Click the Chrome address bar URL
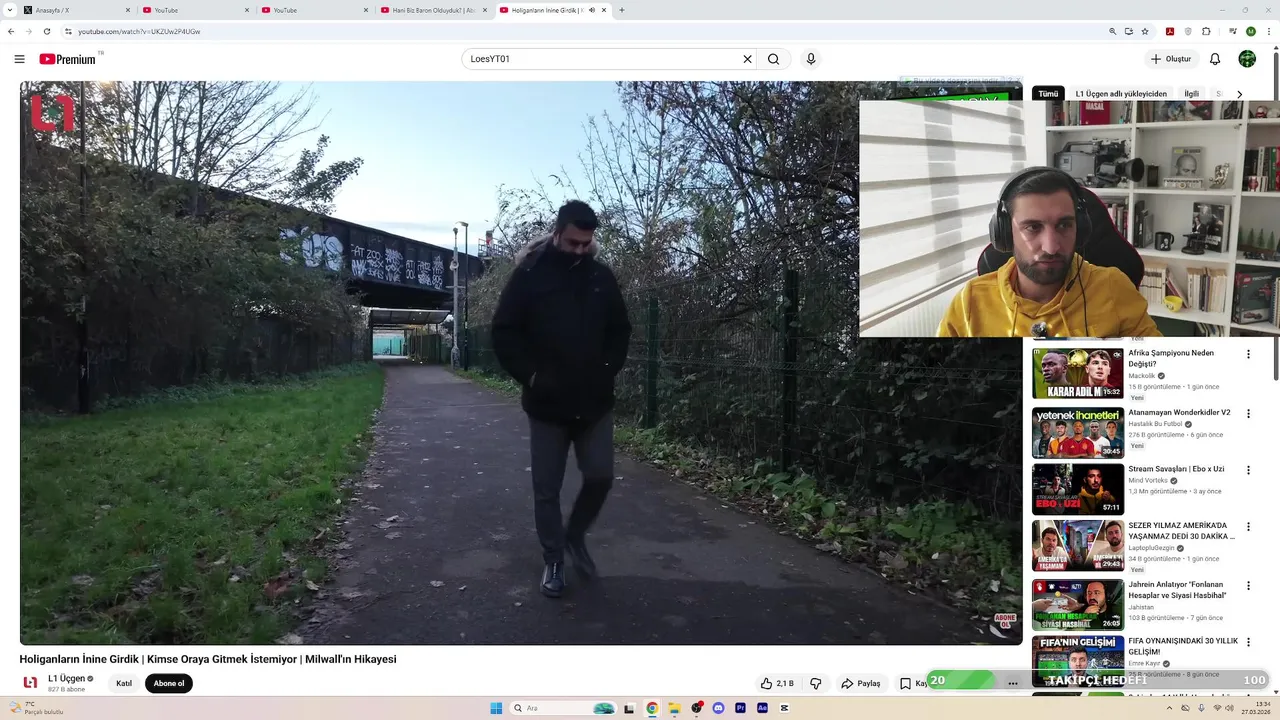This screenshot has height=720, width=1280. point(139,31)
